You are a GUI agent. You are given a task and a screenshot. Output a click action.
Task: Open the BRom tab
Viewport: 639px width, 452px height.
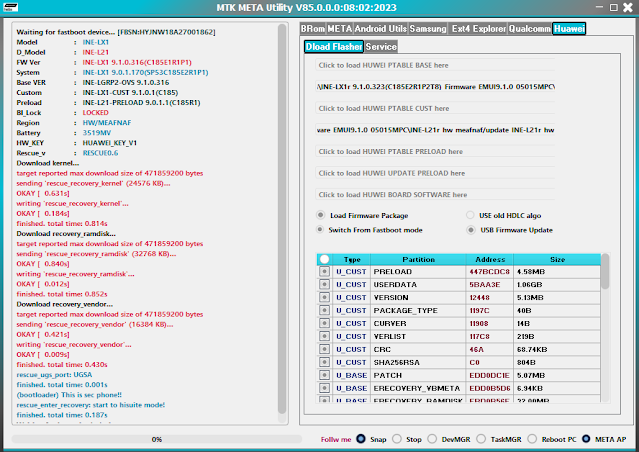[313, 29]
